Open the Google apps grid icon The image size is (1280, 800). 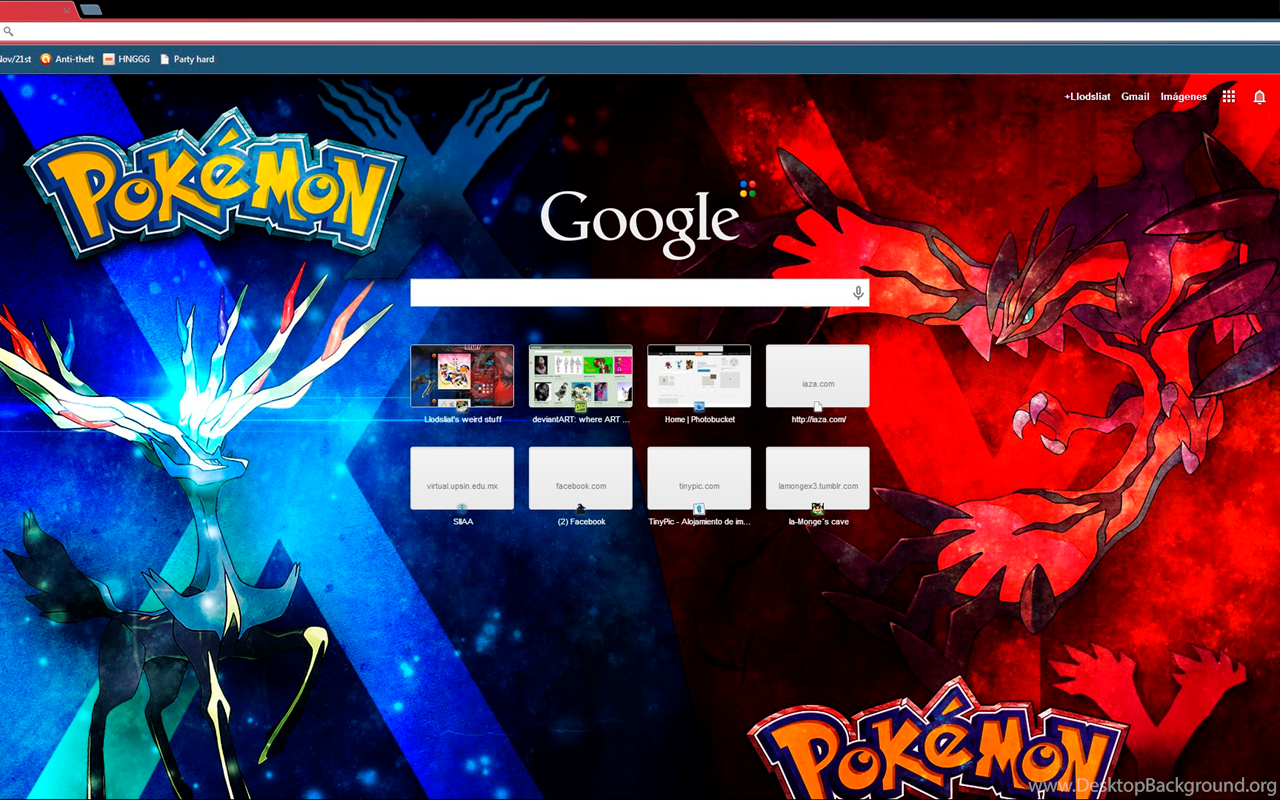tap(1229, 97)
